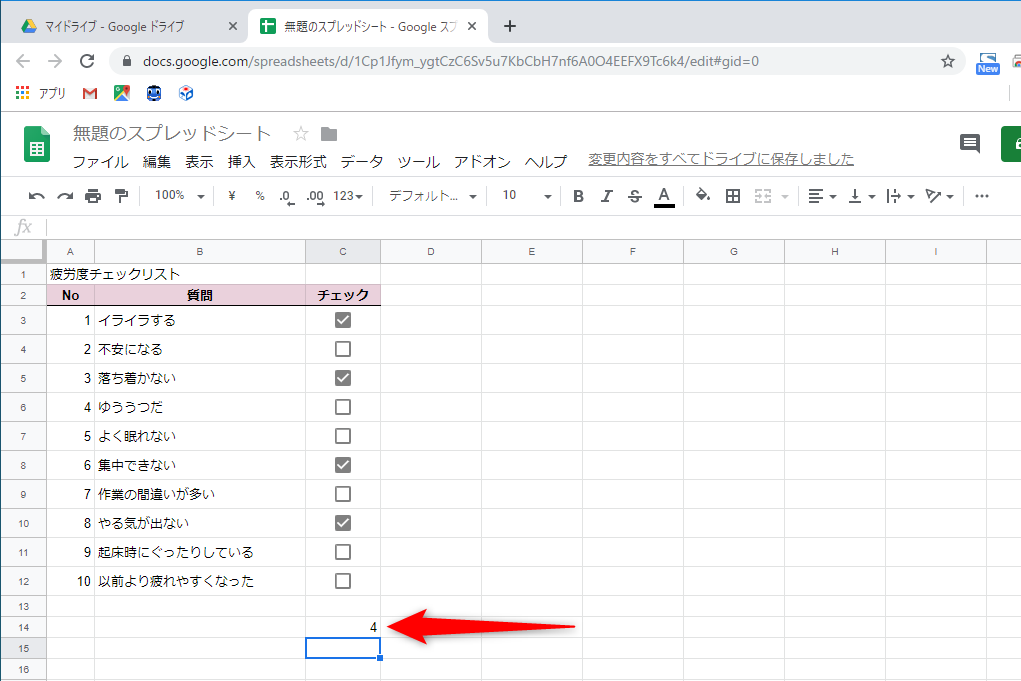Click the Undo icon
Screen dimensions: 1021x681
pos(37,196)
